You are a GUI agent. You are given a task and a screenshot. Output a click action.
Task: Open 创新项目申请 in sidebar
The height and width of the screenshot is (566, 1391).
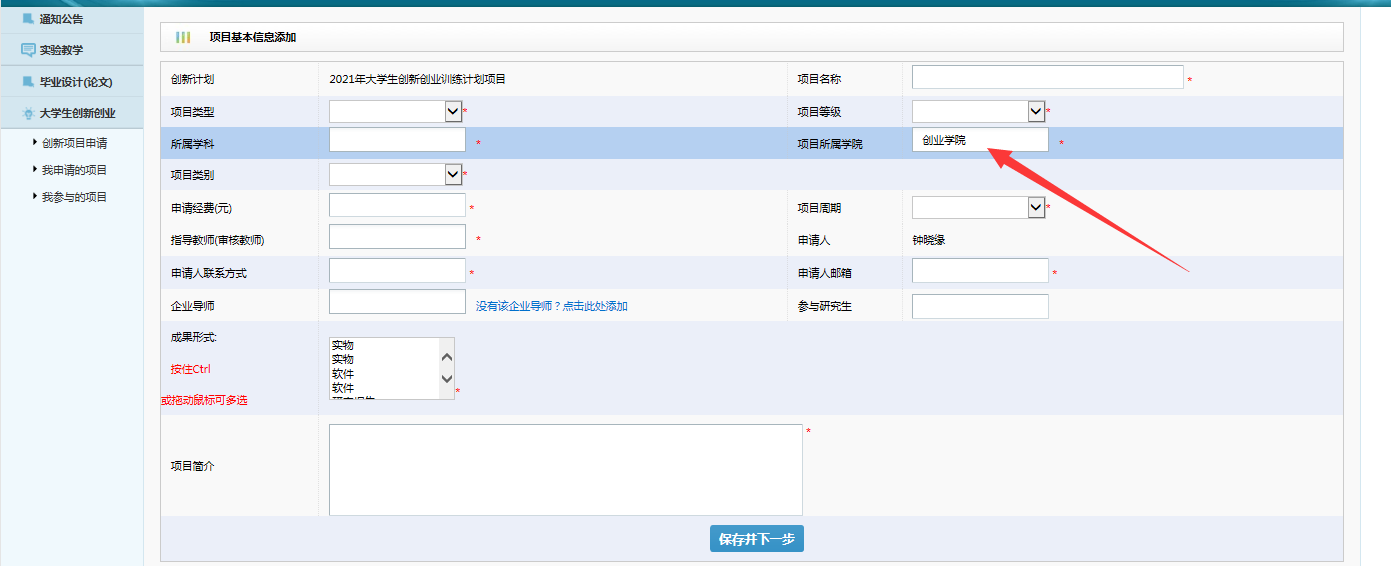pyautogui.click(x=74, y=143)
